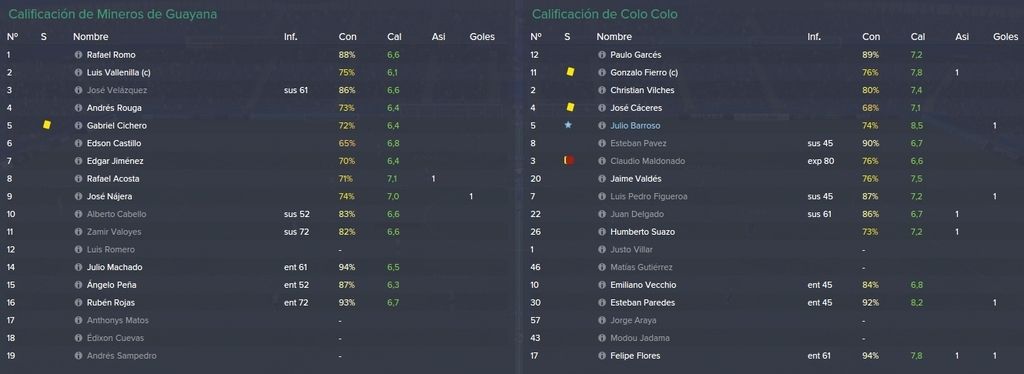Click Claudio Maldonado's red card icon

pyautogui.click(x=569, y=160)
